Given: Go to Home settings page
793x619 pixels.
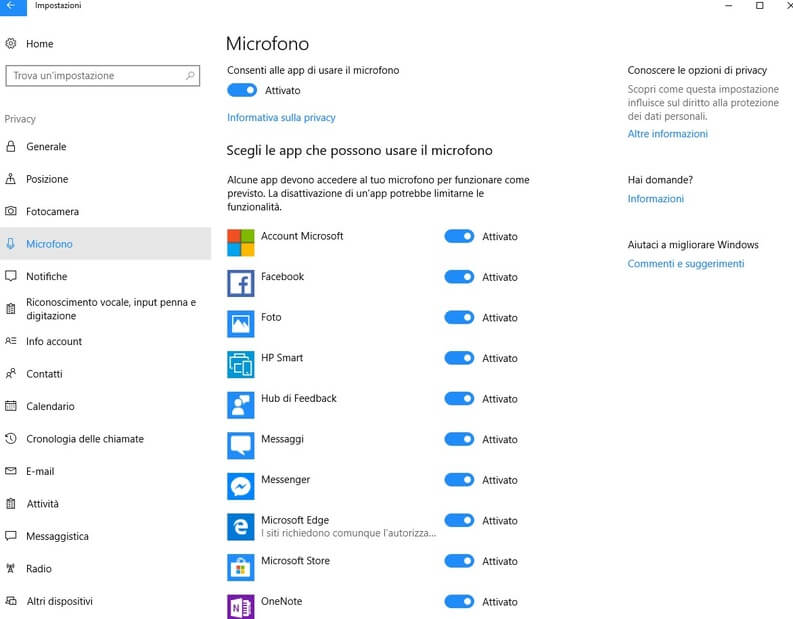Looking at the screenshot, I should (x=105, y=43).
